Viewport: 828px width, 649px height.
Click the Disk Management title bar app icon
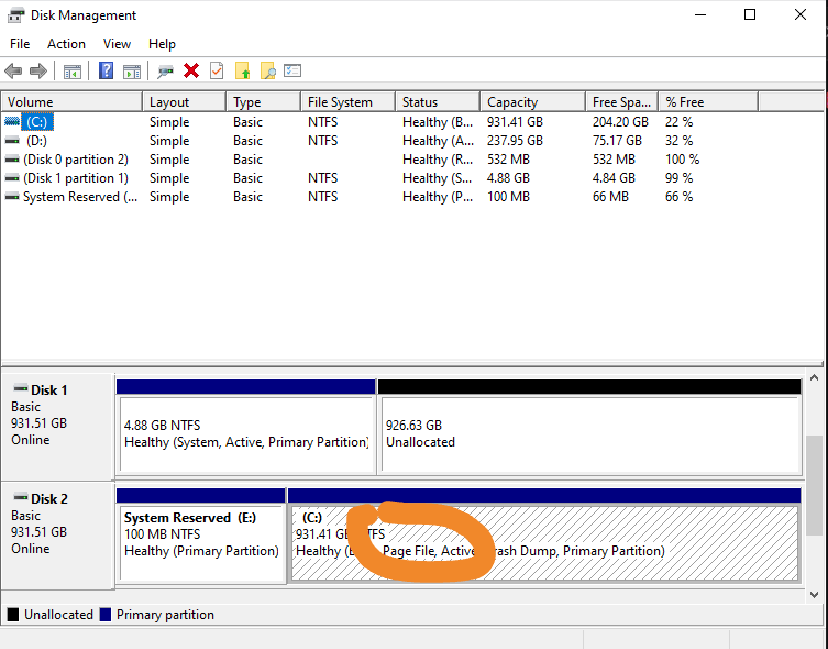pos(16,15)
